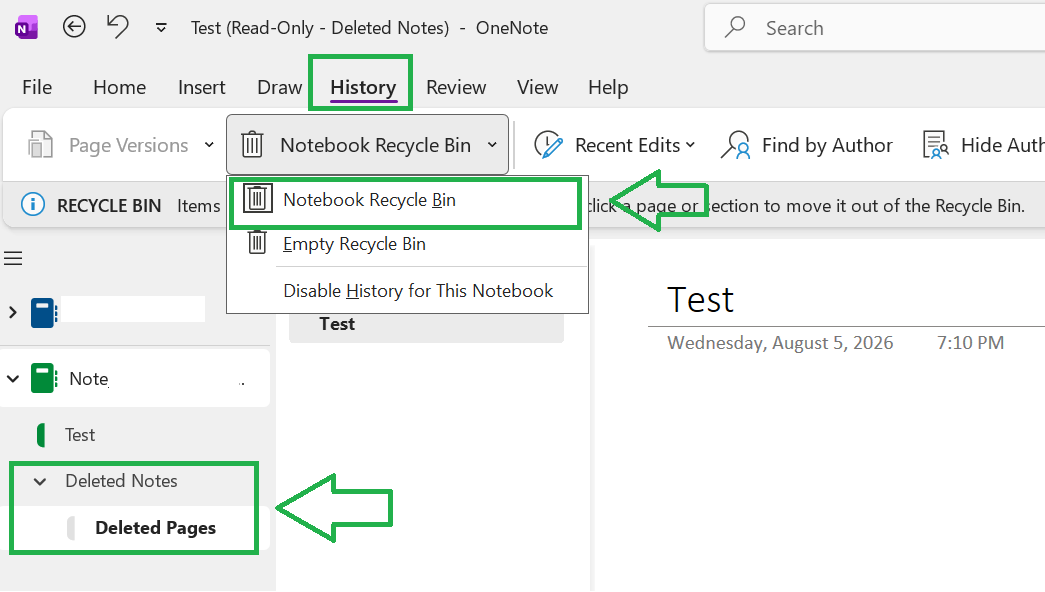Open Customize Quick Access Toolbar dropdown
Image resolution: width=1045 pixels, height=592 pixels.
point(161,28)
